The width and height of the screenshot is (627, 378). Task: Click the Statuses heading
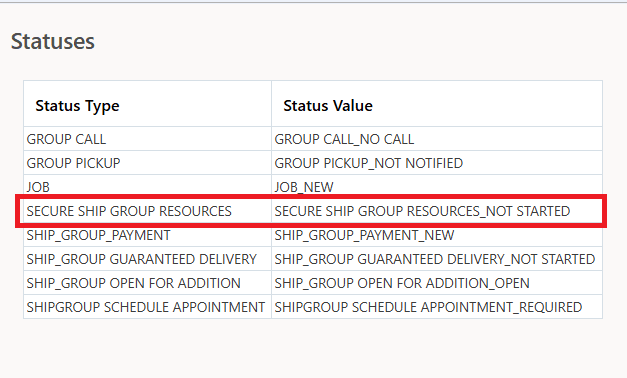pyautogui.click(x=52, y=42)
